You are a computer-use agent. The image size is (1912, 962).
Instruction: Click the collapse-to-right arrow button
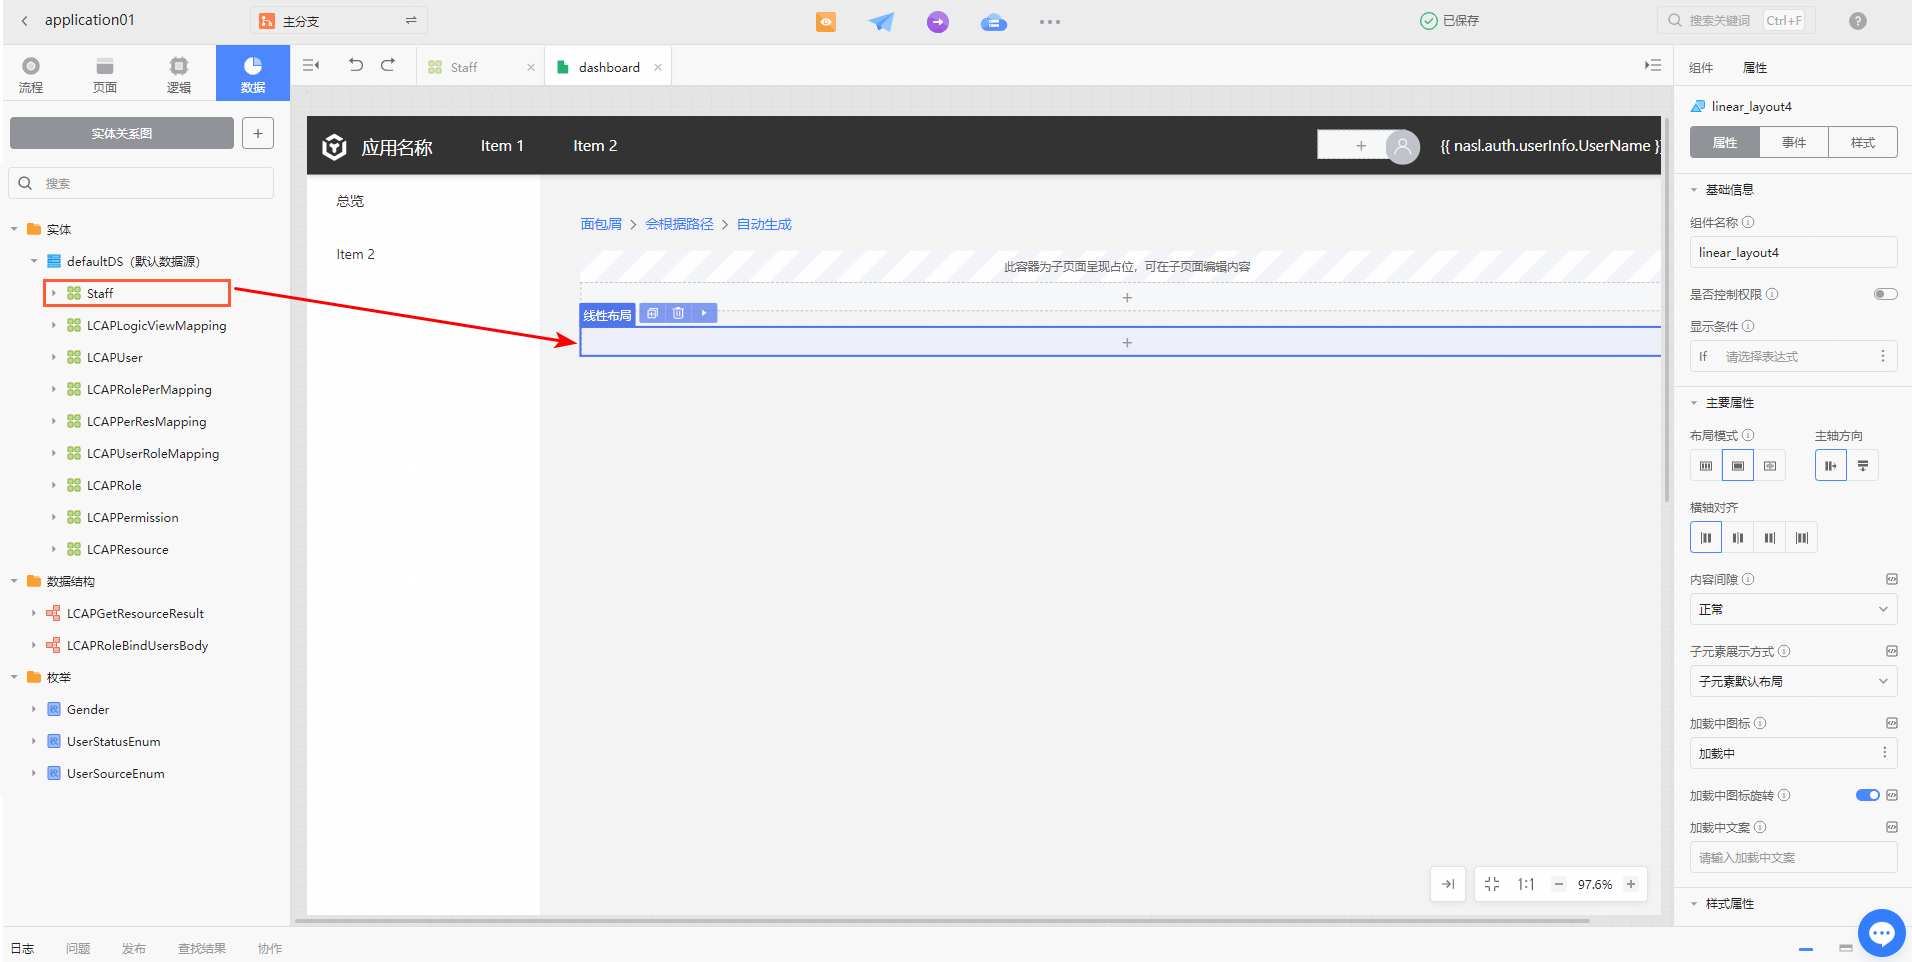tap(1448, 884)
